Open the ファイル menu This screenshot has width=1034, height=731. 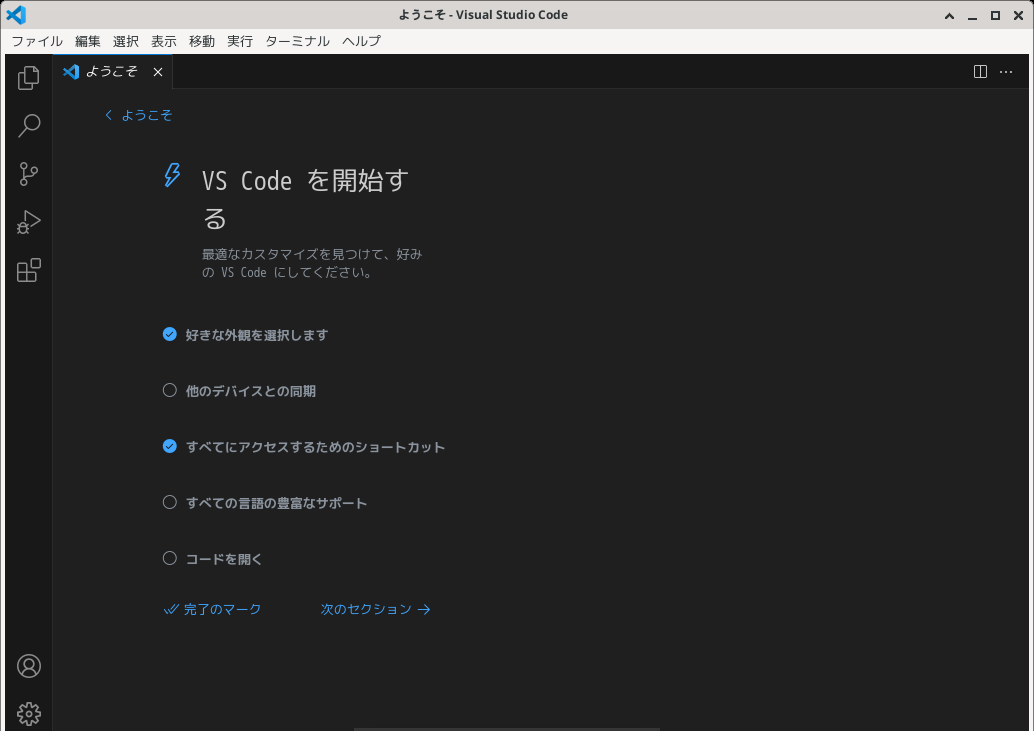[37, 41]
